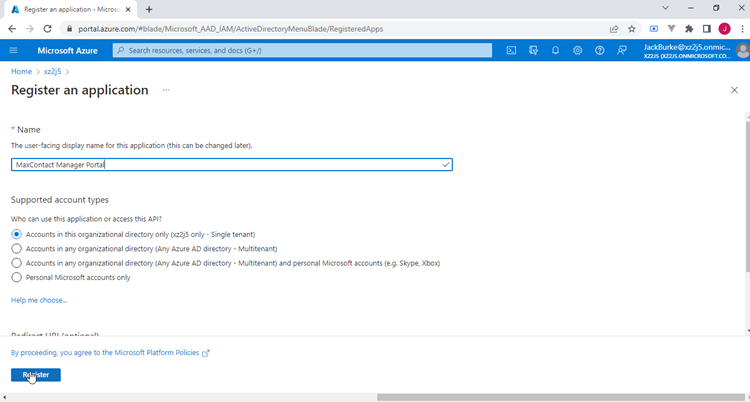
Task: Select Any Azure AD directory Multitenant option
Action: [16, 249]
